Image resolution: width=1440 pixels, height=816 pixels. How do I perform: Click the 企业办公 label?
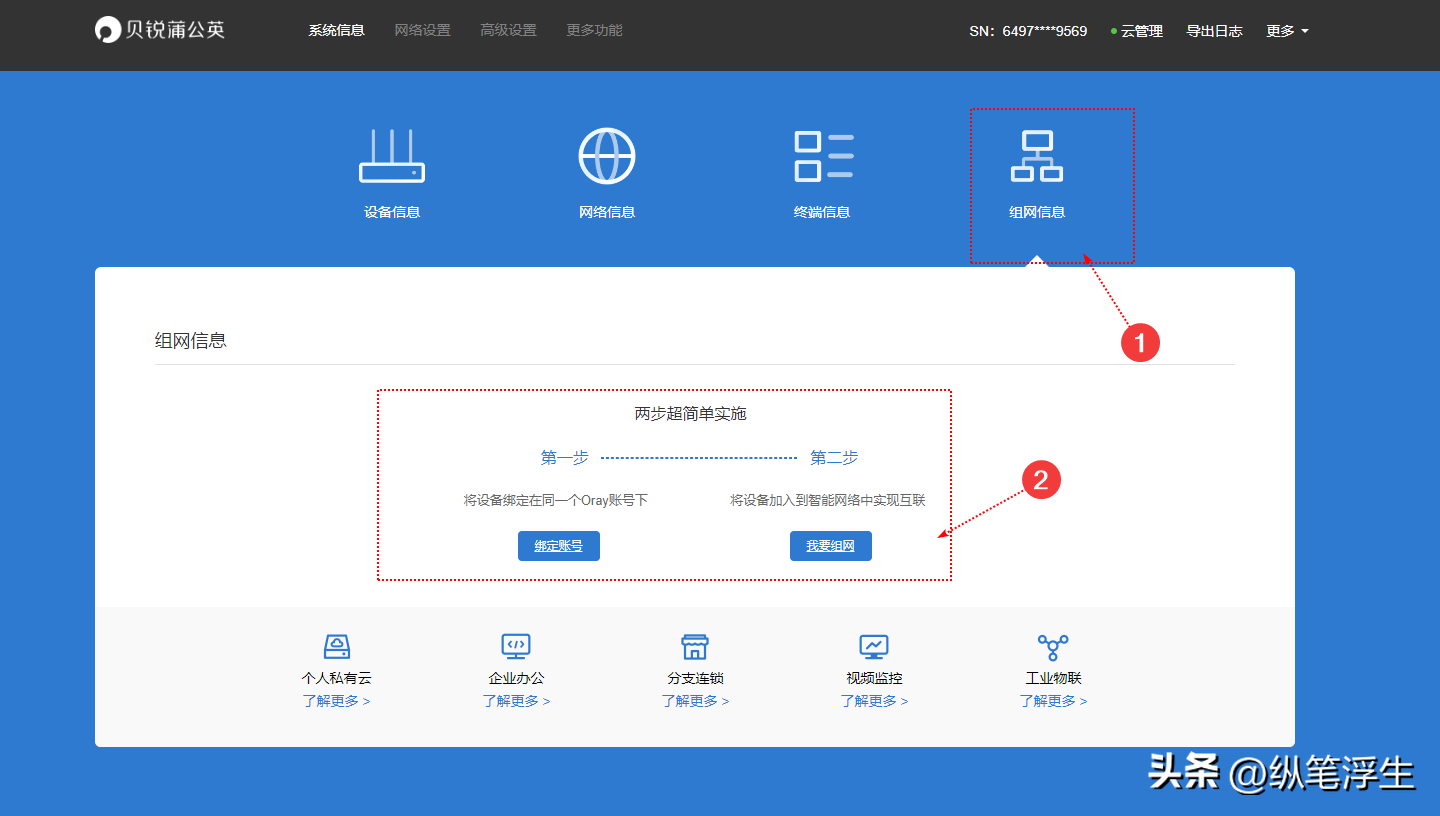[516, 678]
